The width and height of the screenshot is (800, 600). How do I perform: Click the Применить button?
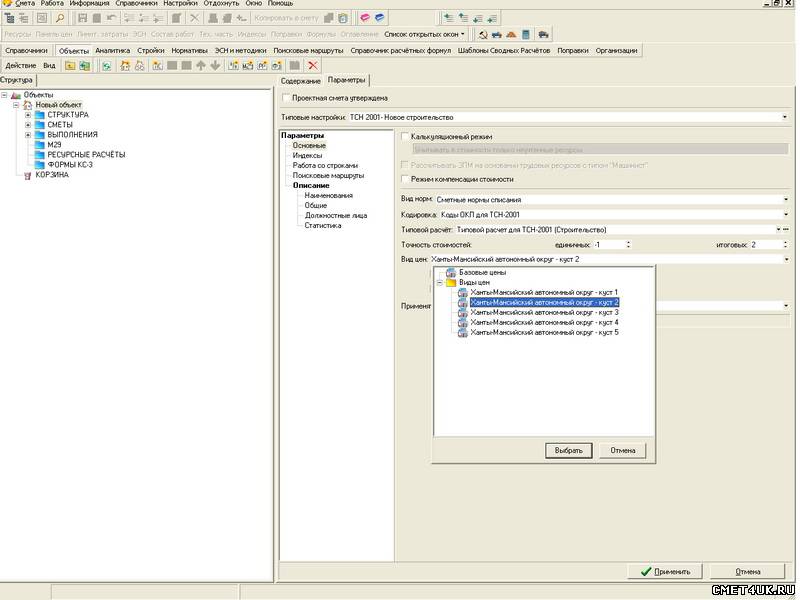coord(665,571)
